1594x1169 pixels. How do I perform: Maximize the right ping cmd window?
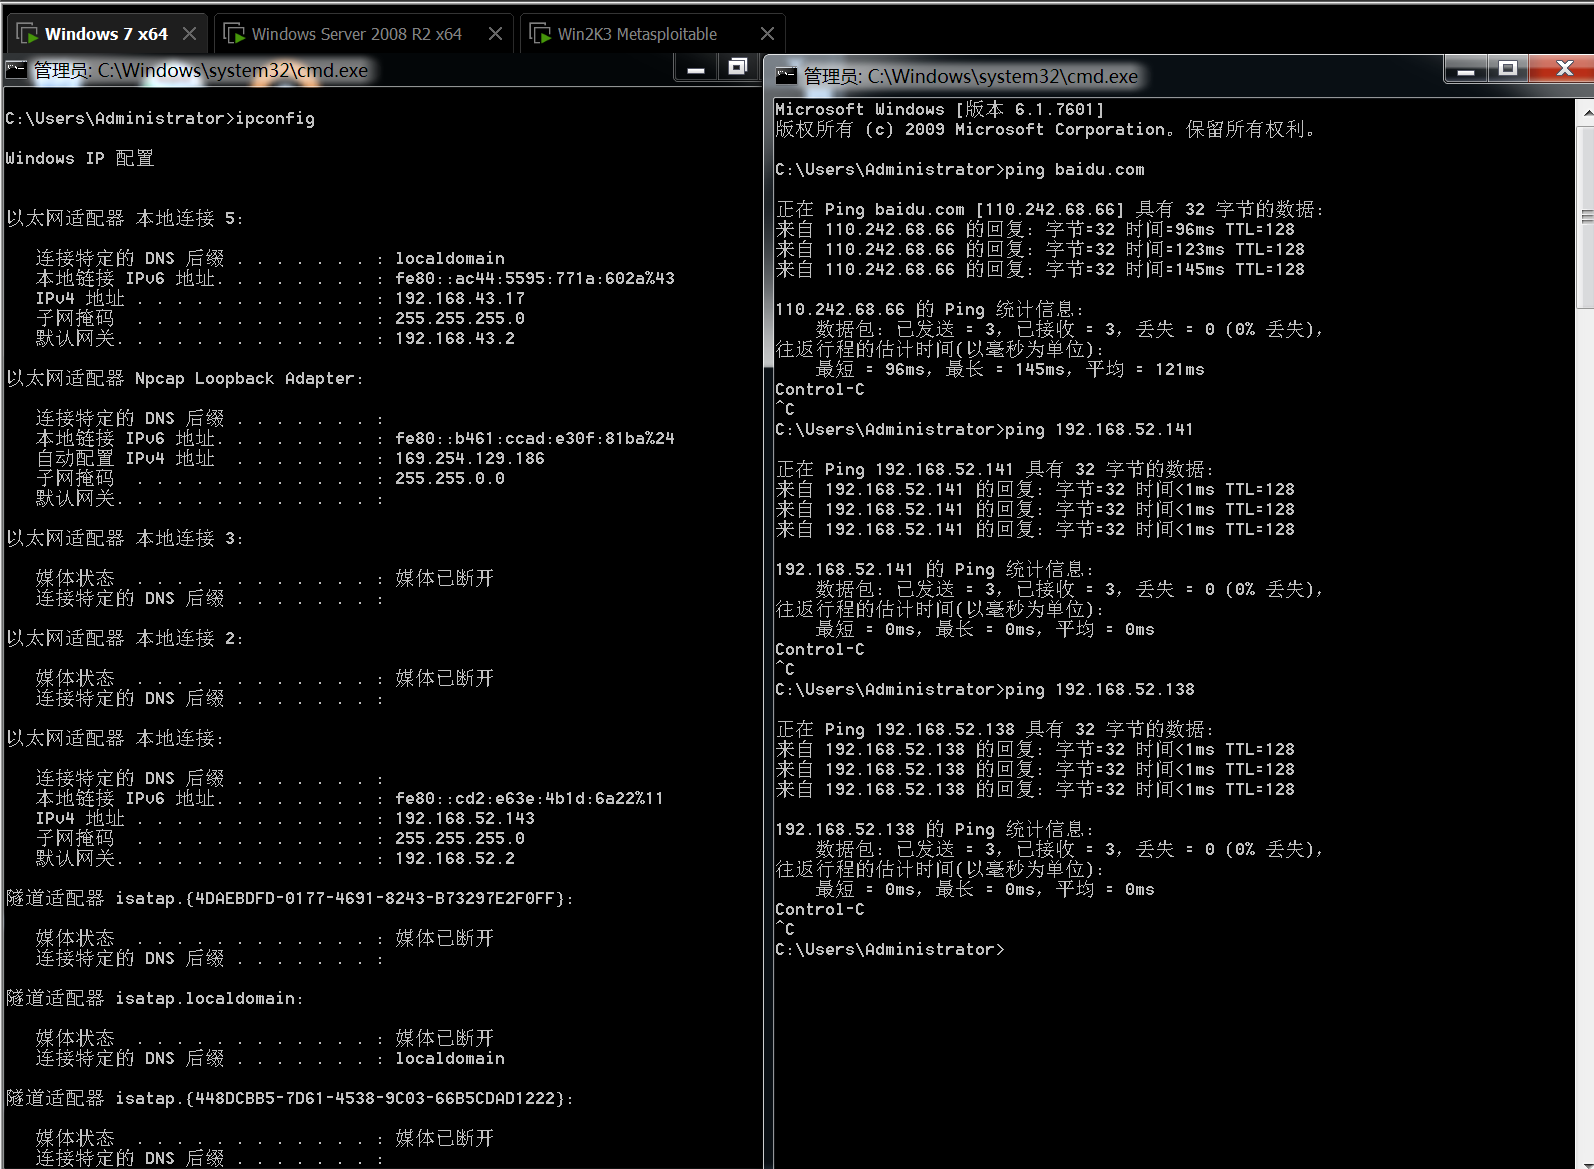1508,70
